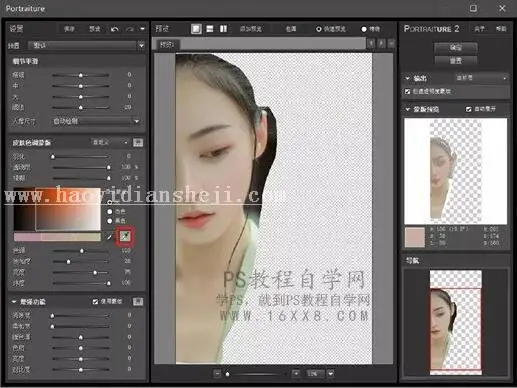Go to previous preview tab arrow

click(371, 43)
